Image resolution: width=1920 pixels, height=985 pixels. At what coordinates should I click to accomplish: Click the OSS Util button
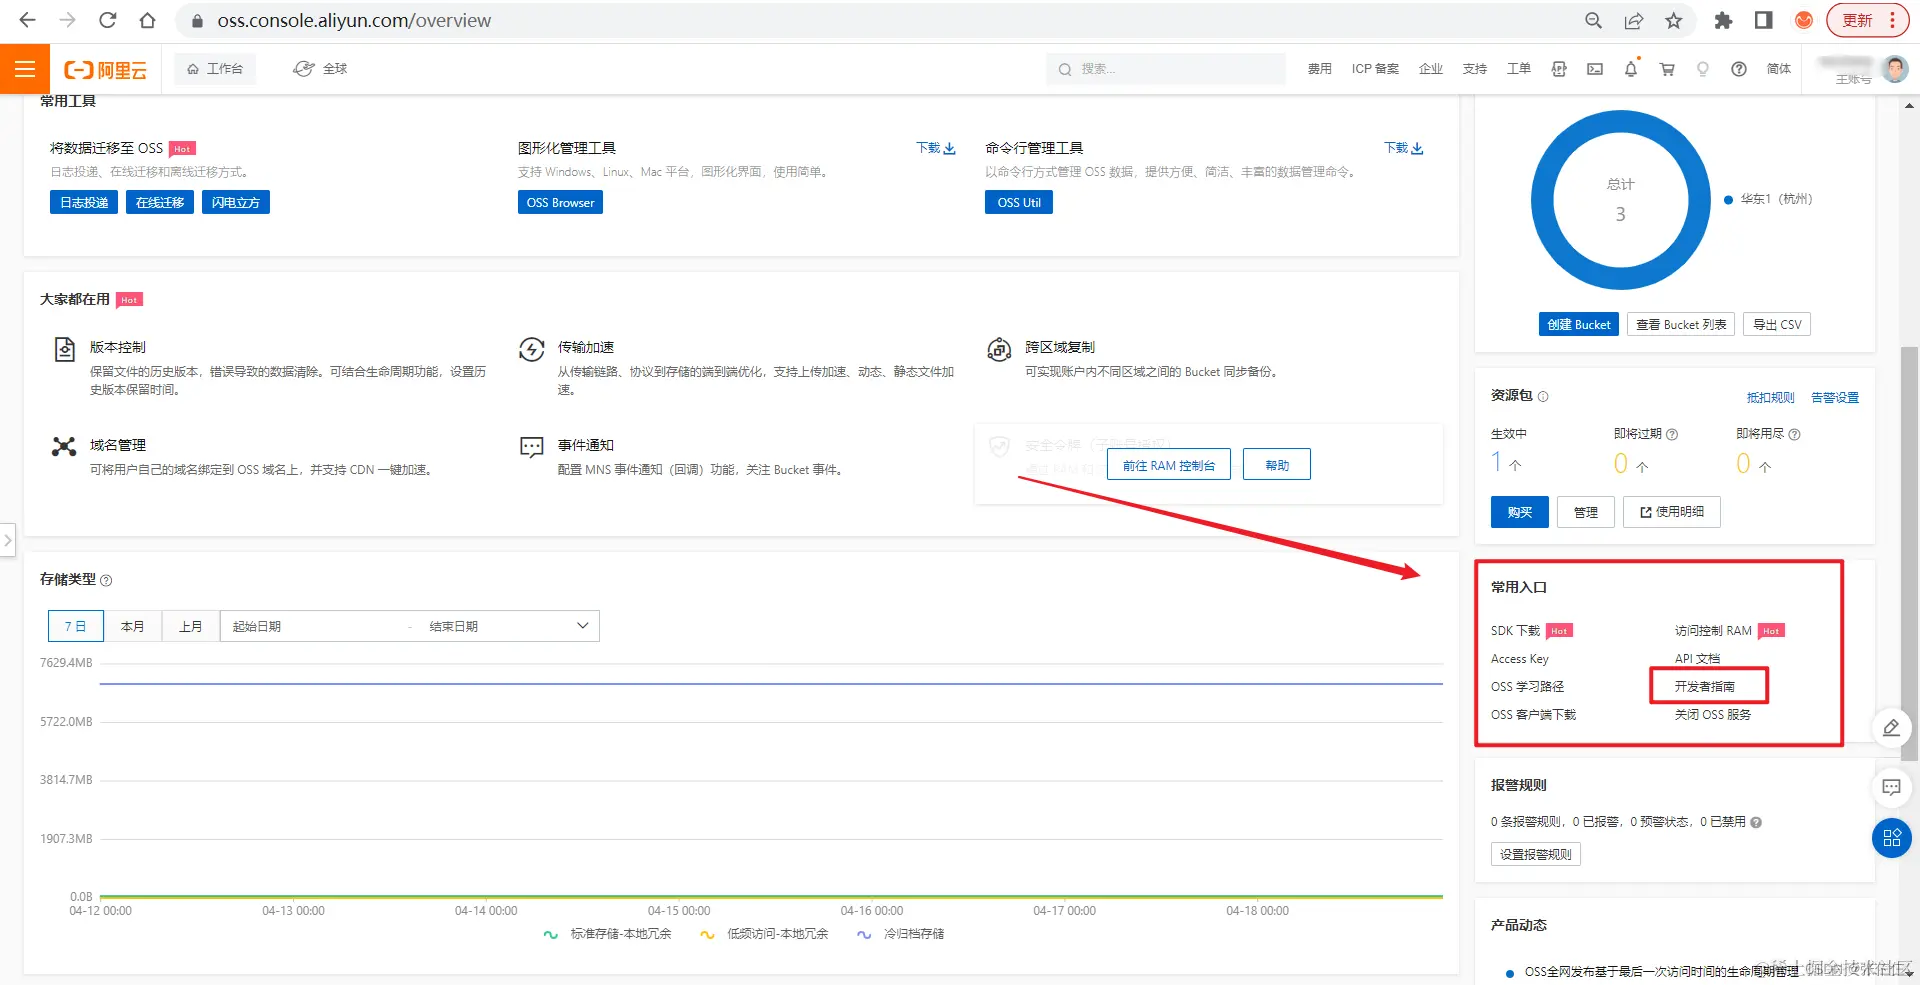(1019, 202)
